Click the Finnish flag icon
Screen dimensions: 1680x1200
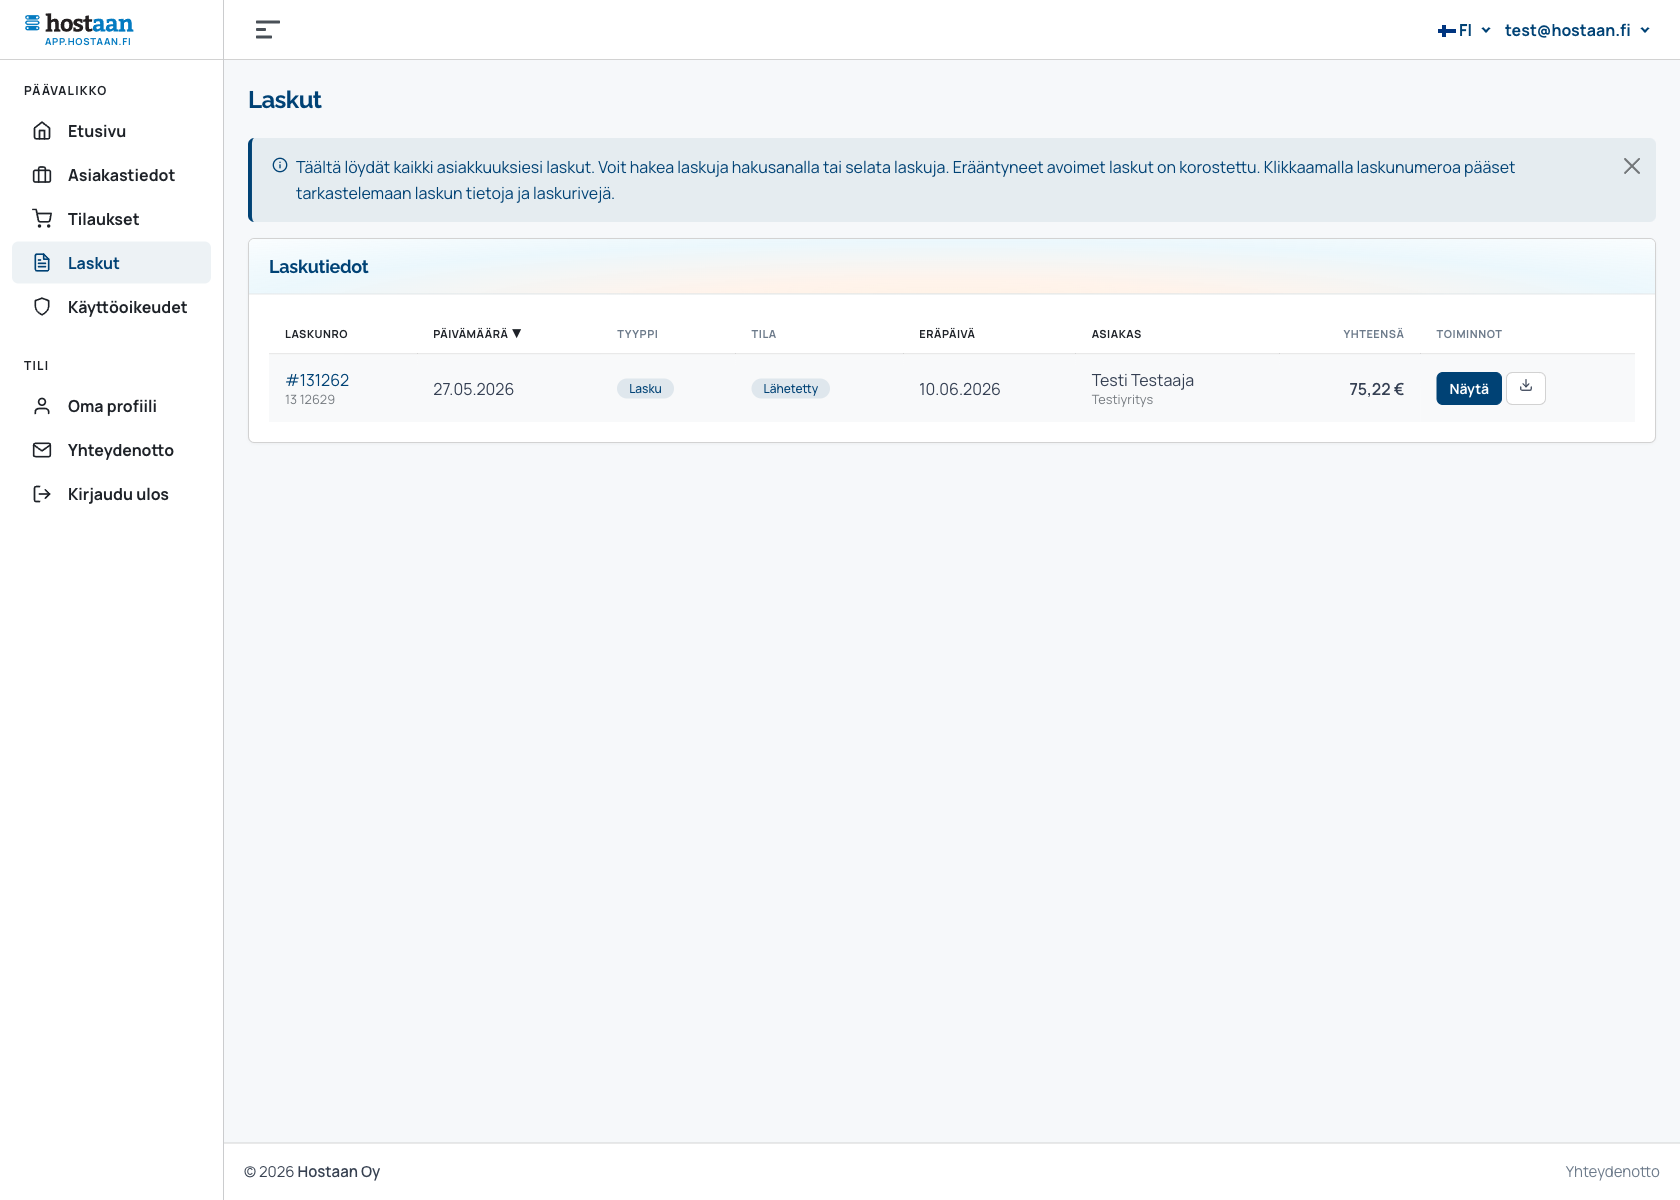[1447, 31]
